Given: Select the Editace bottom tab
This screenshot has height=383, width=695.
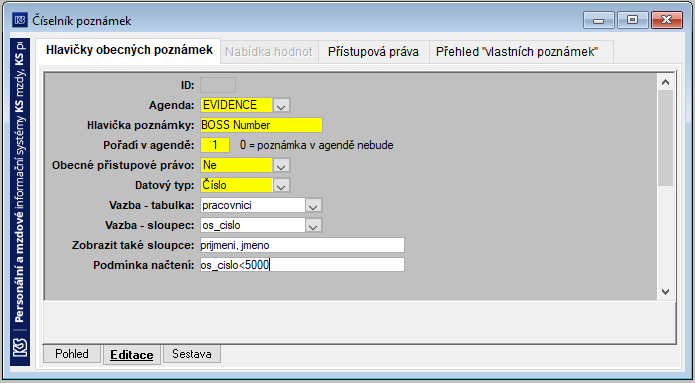Looking at the screenshot, I should point(132,355).
